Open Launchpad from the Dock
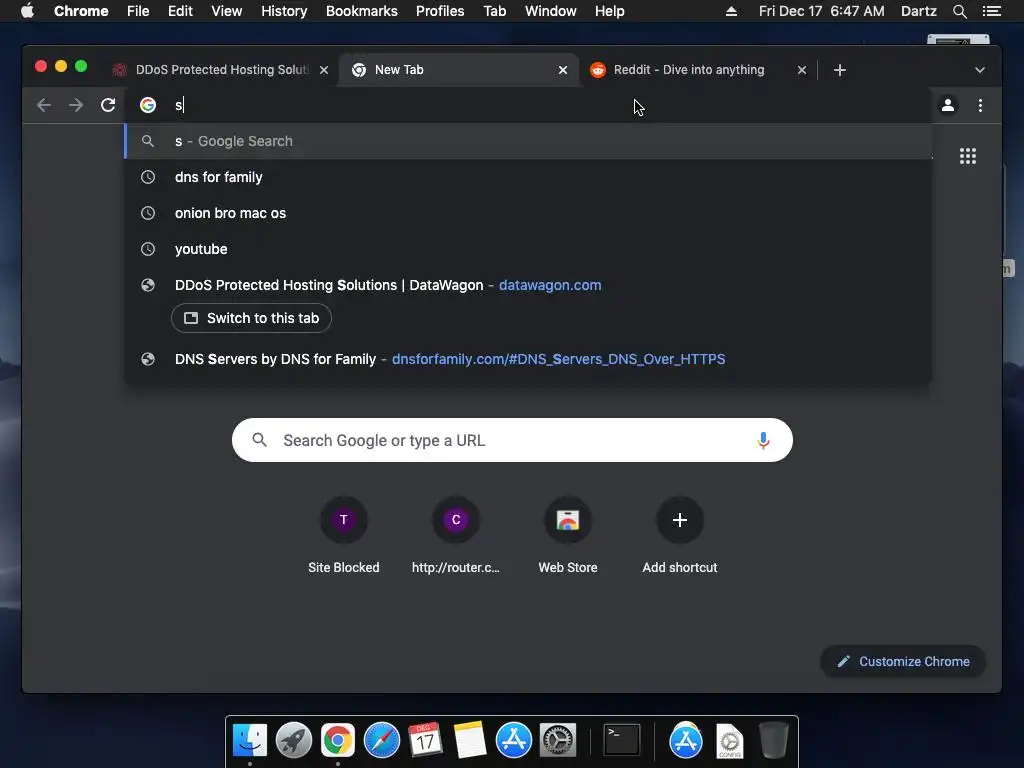The image size is (1024, 768). click(294, 741)
